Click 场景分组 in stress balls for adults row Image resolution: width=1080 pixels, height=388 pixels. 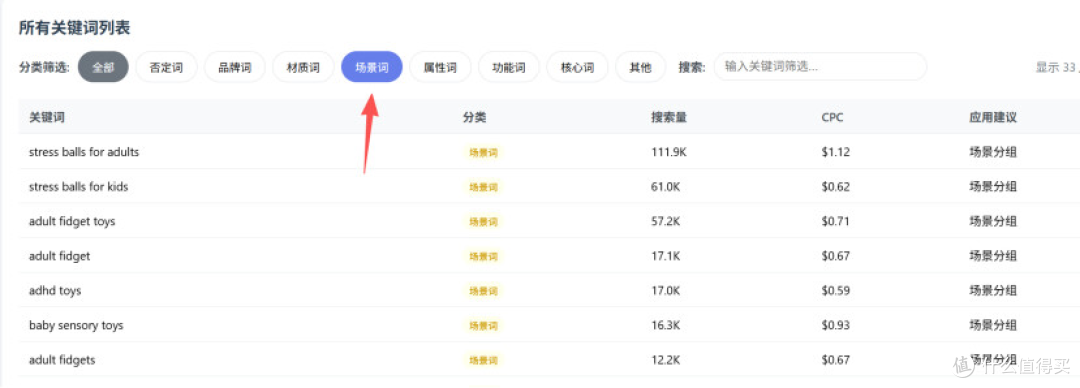(993, 152)
